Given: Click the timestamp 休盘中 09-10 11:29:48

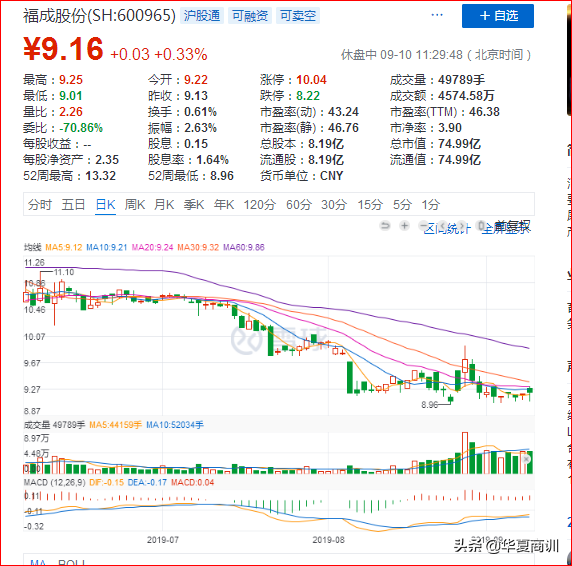Looking at the screenshot, I should click(402, 55).
